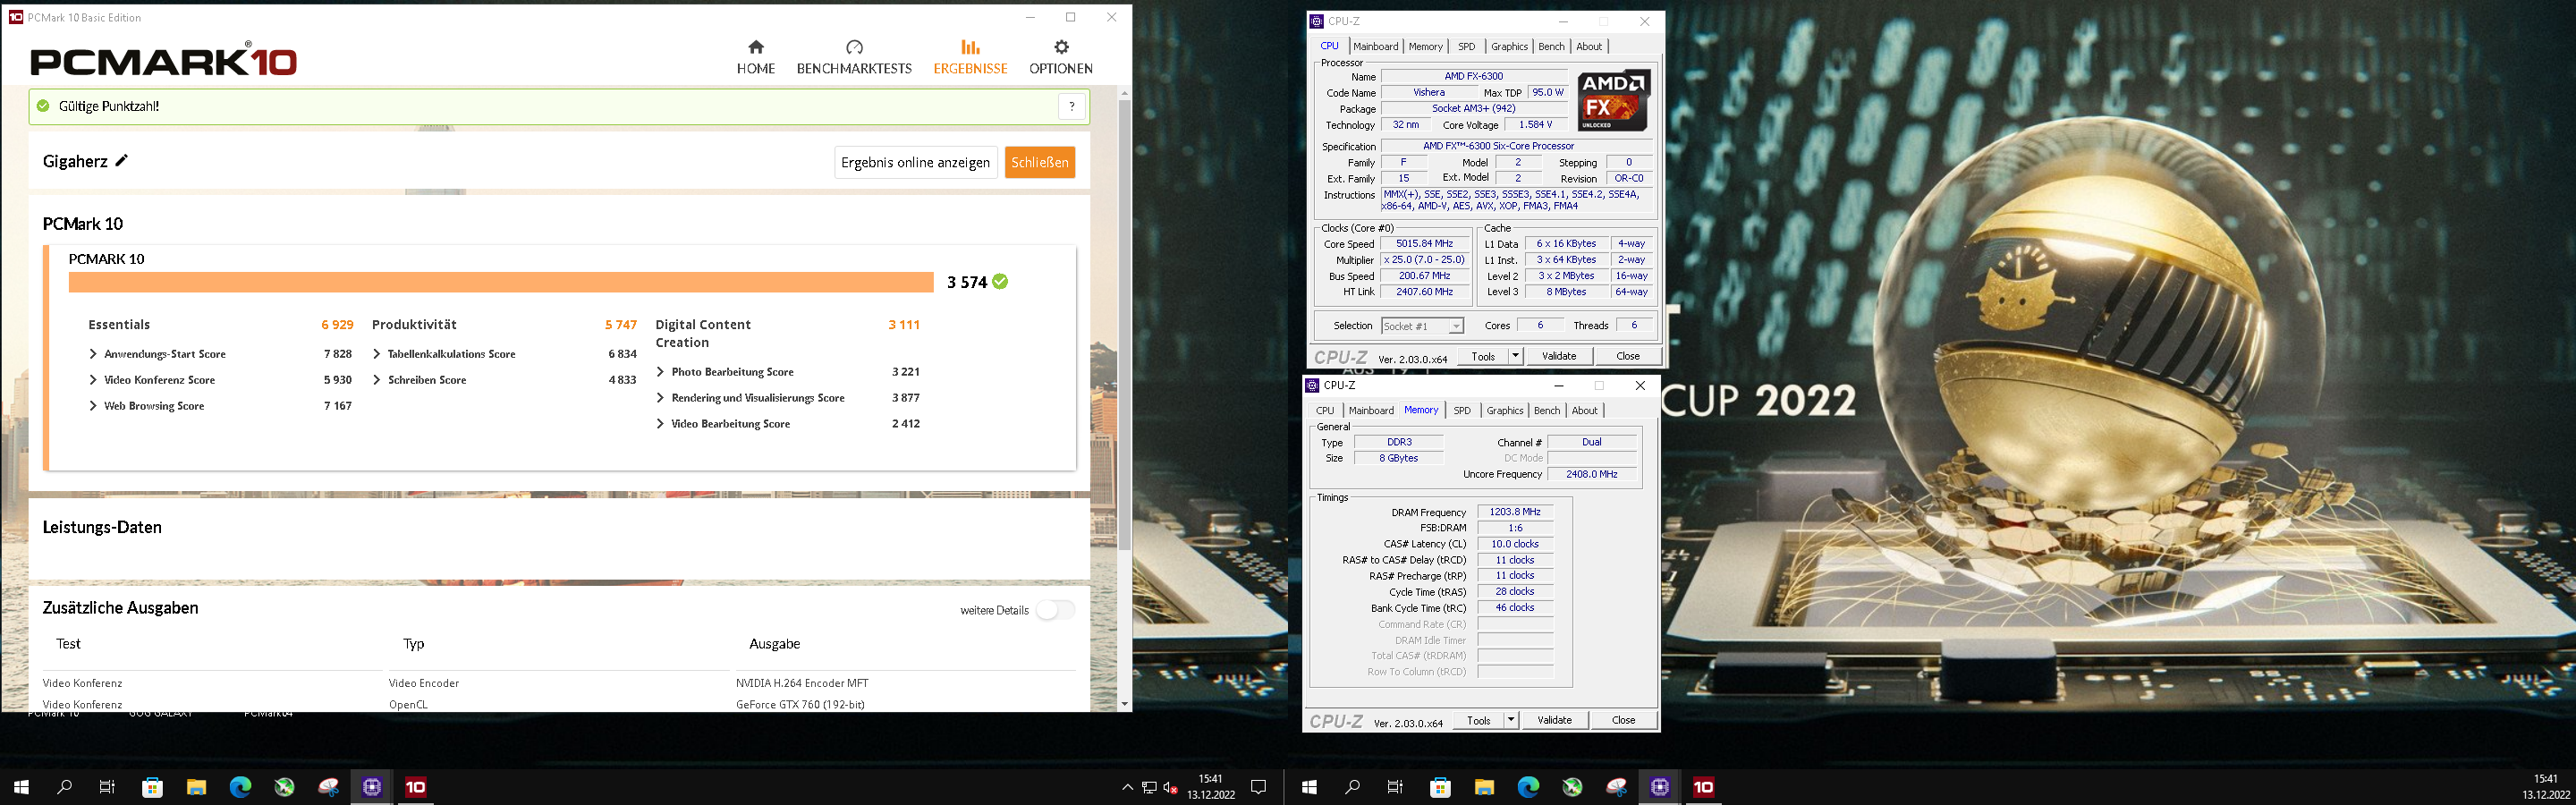Open Task View on the taskbar below PCMark

[x=108, y=787]
